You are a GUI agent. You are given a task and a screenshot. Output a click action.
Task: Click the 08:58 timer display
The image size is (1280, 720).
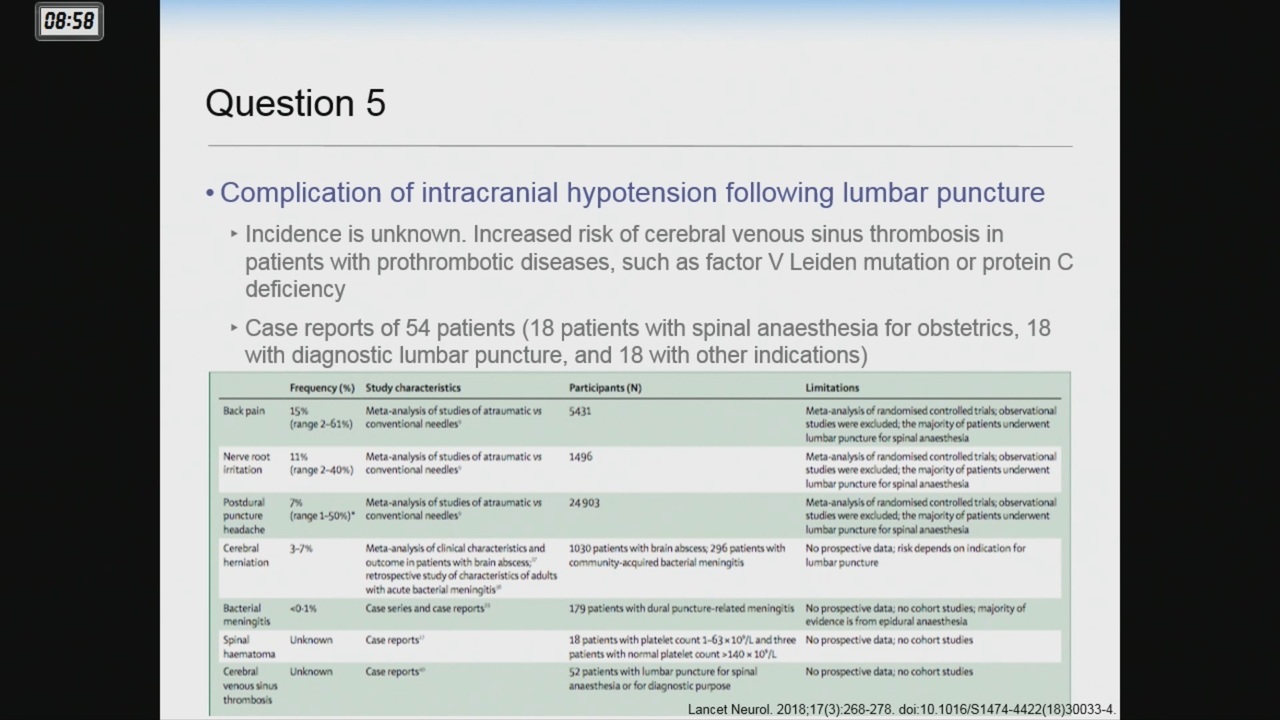[x=69, y=21]
